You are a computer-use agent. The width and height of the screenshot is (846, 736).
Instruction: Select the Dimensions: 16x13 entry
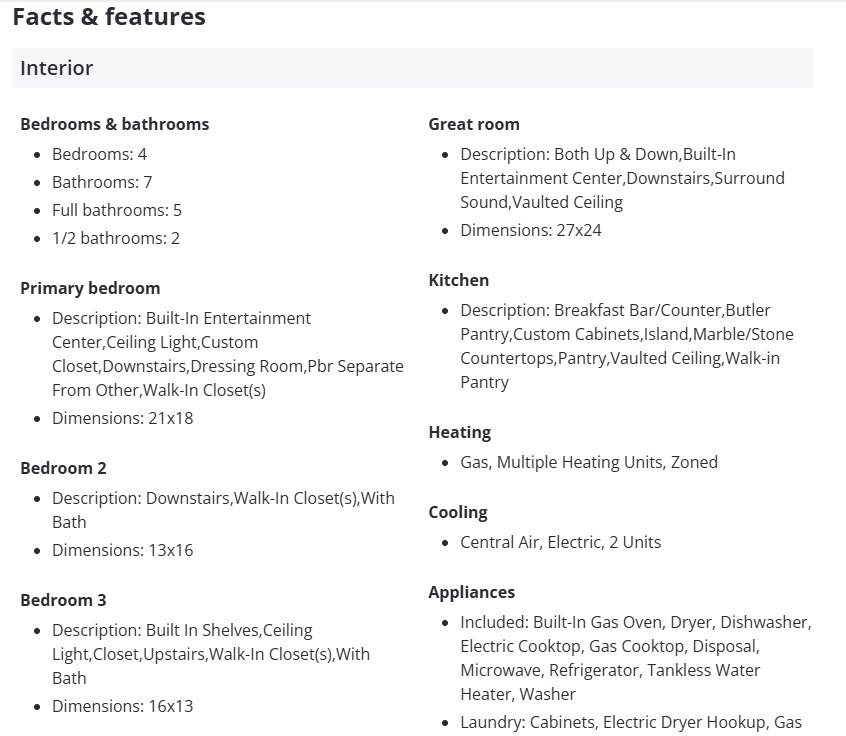pos(123,706)
